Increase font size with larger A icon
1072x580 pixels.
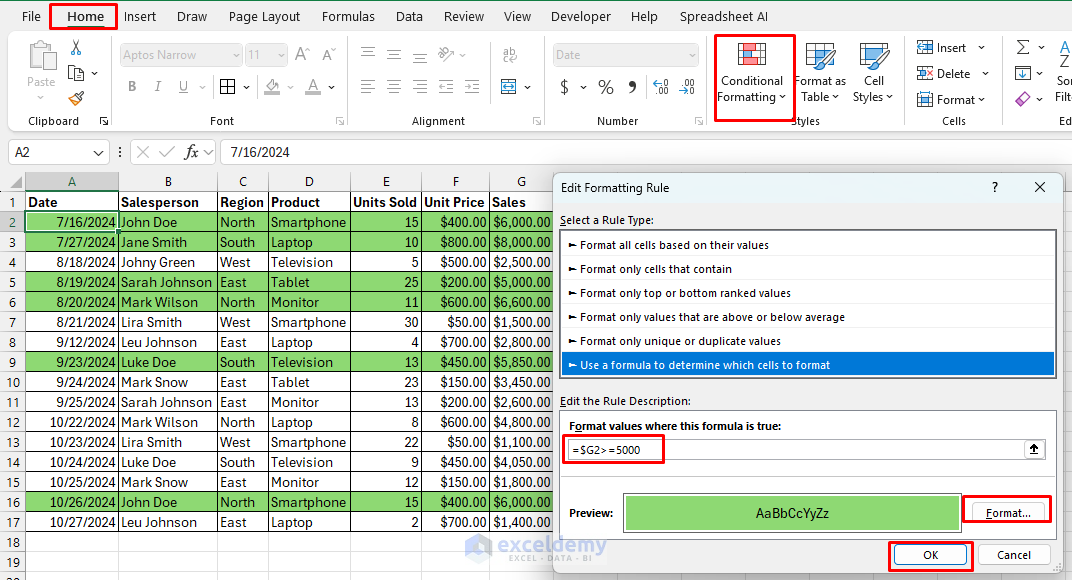[302, 55]
